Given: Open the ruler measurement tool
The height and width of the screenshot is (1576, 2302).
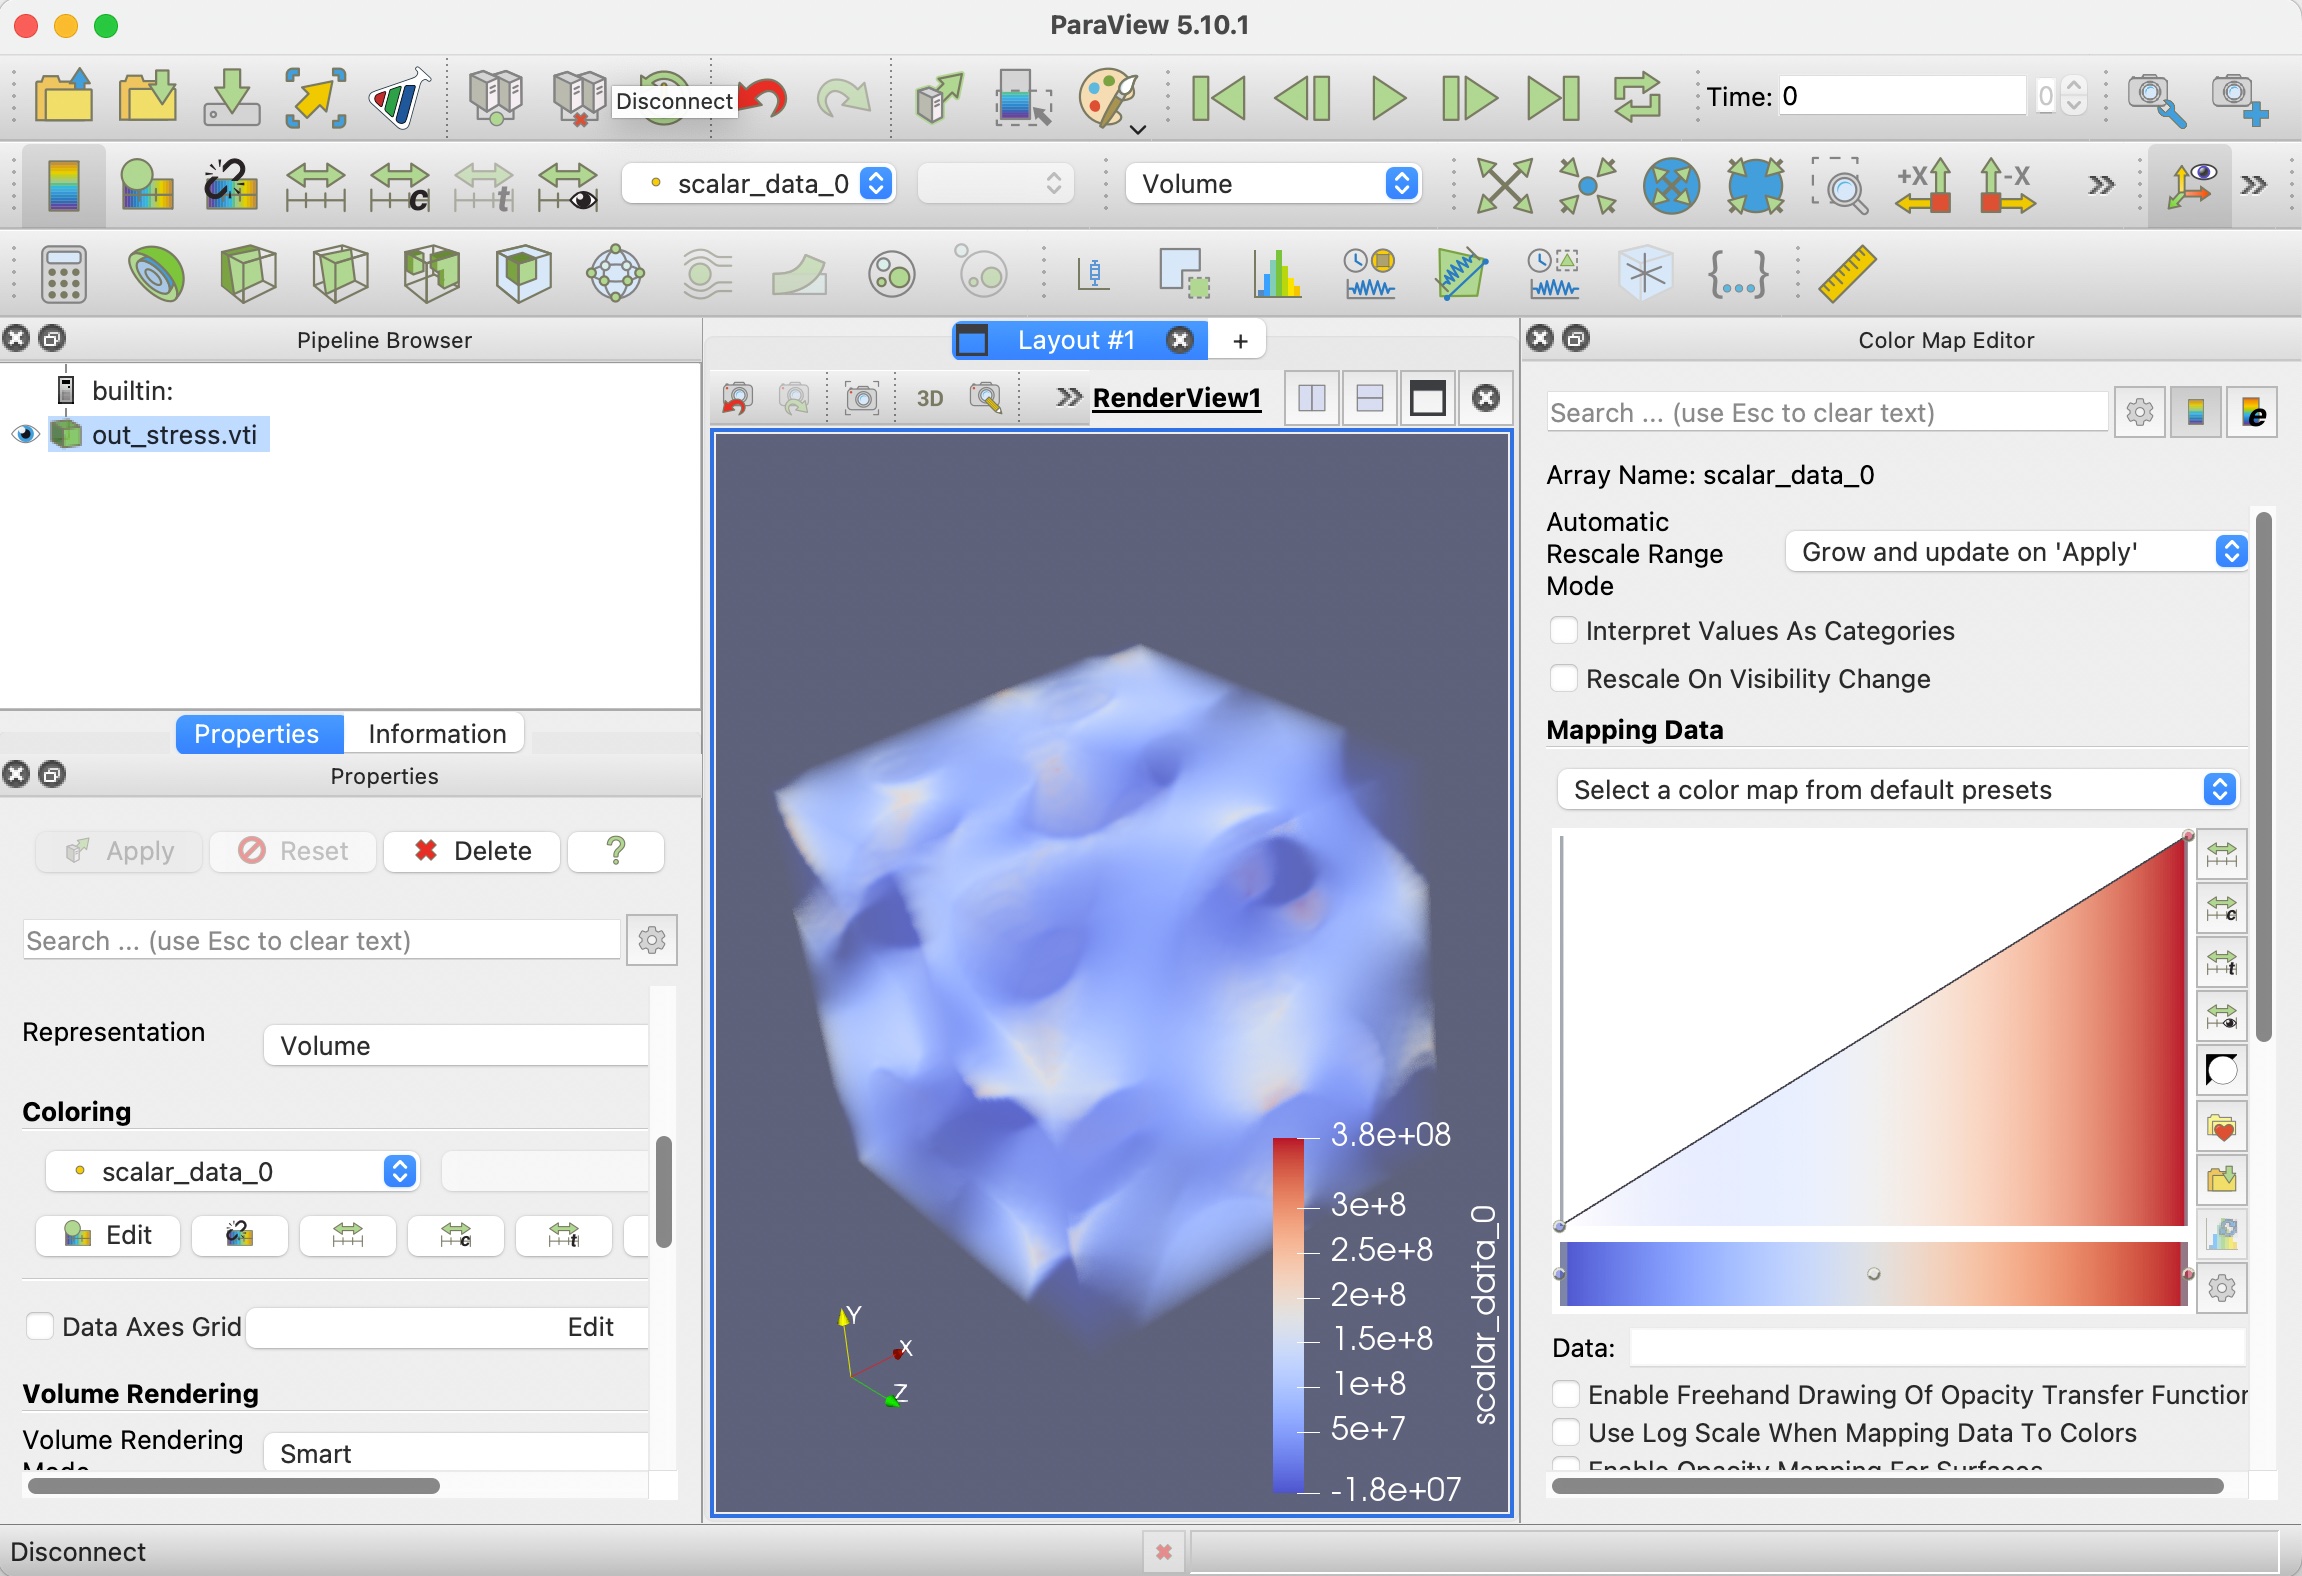Looking at the screenshot, I should click(1846, 273).
